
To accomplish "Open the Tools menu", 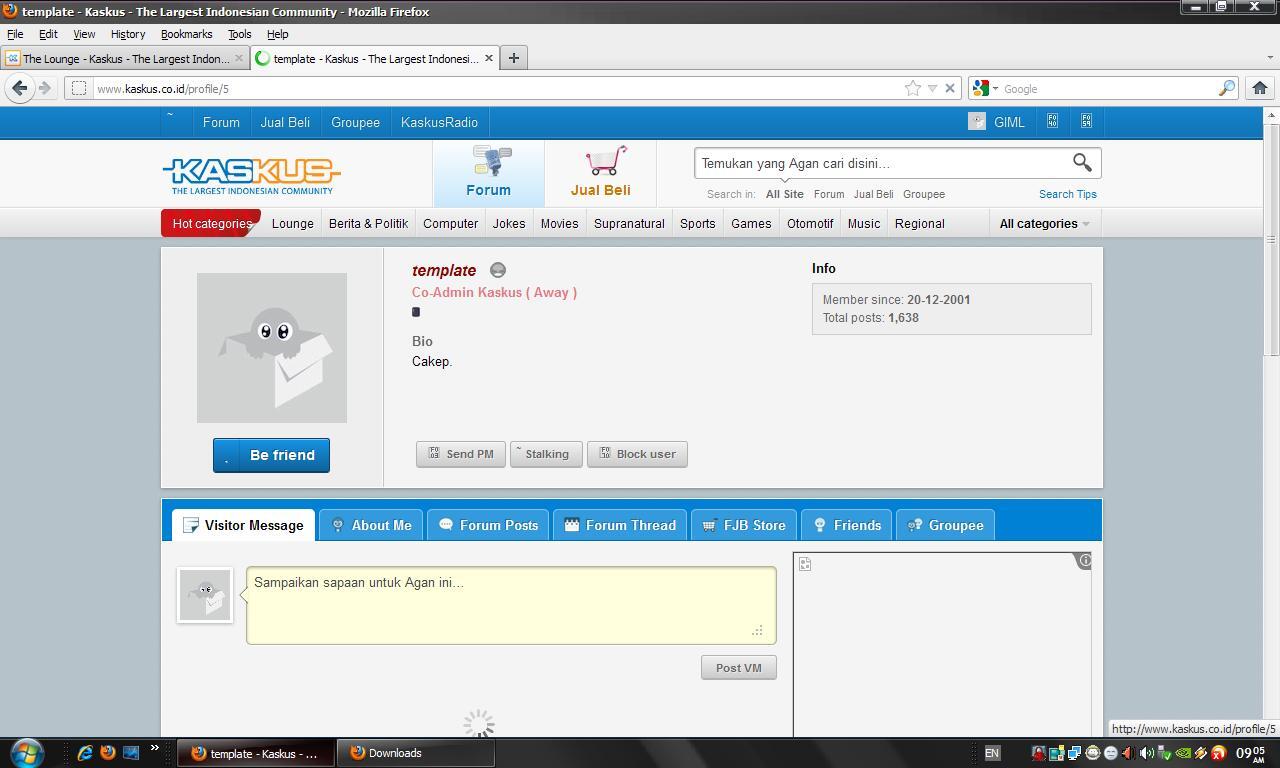I will pos(239,34).
